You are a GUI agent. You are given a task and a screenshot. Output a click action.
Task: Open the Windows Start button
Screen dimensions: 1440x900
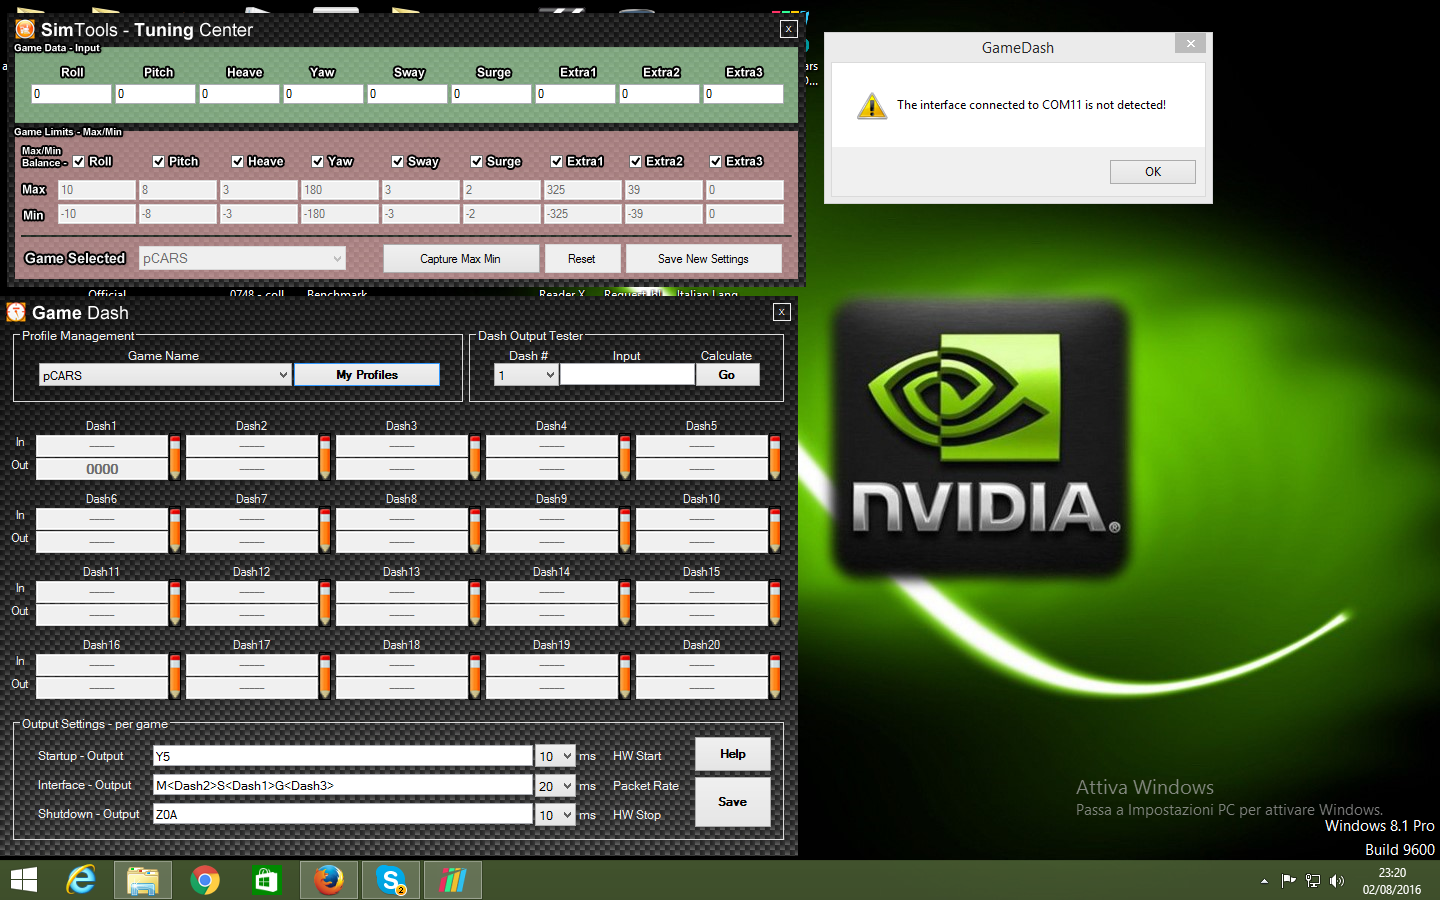24,880
